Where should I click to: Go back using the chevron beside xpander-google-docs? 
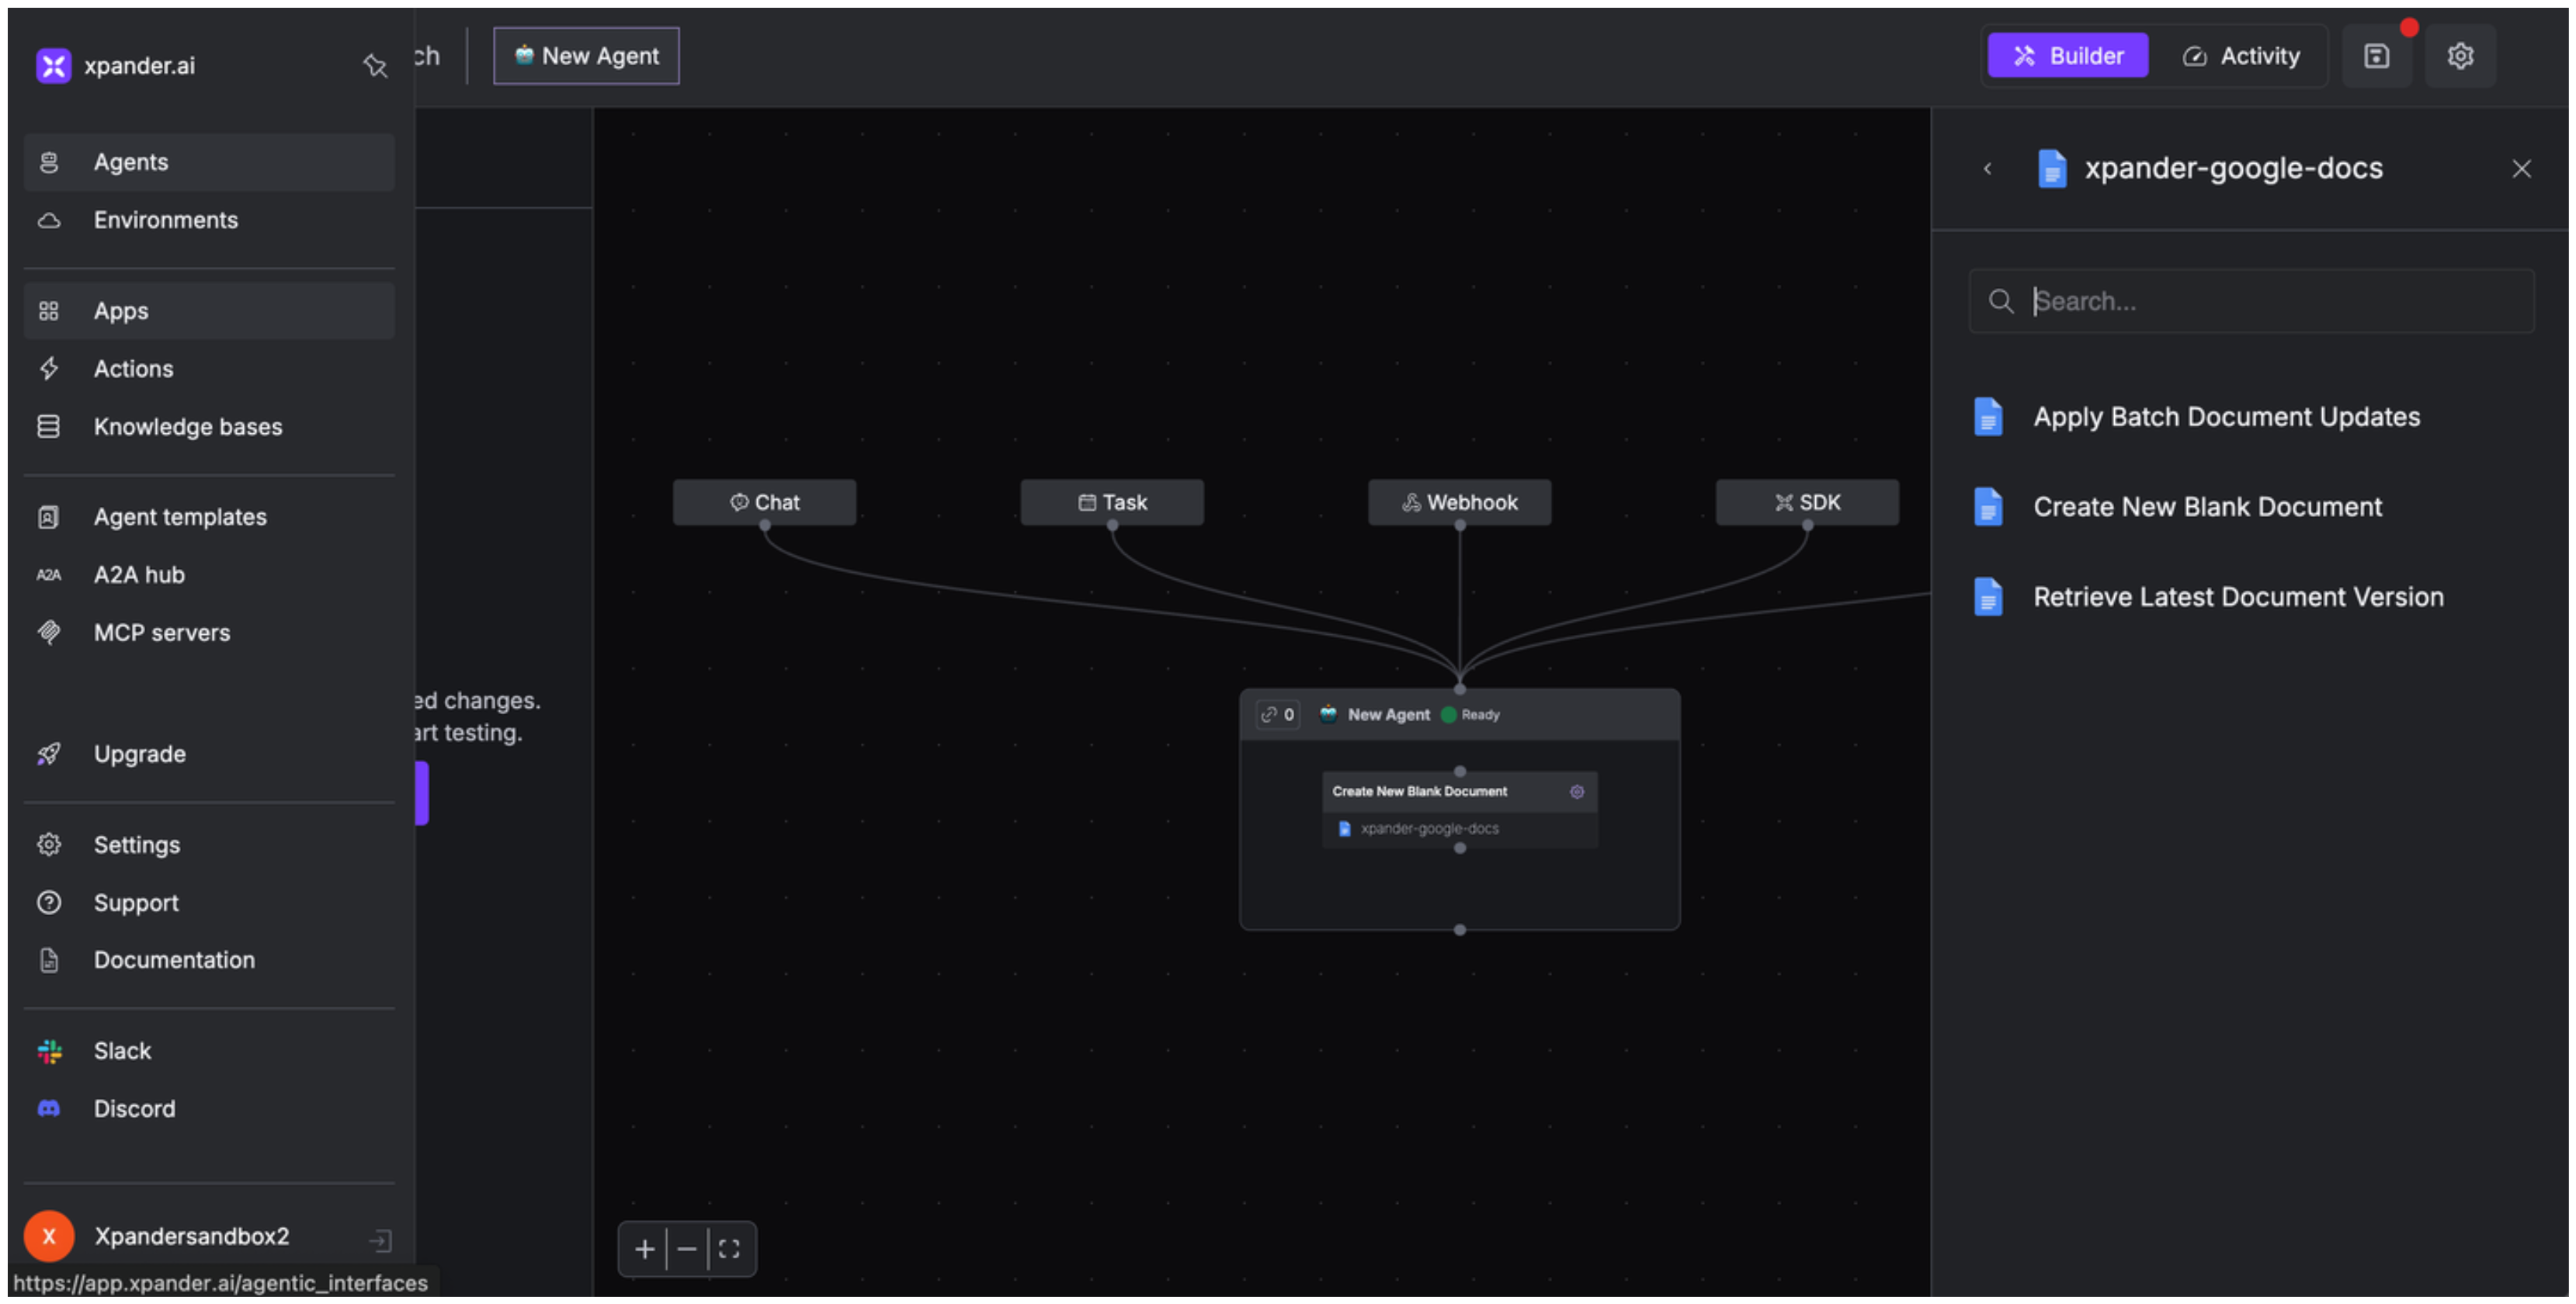[x=1988, y=169]
